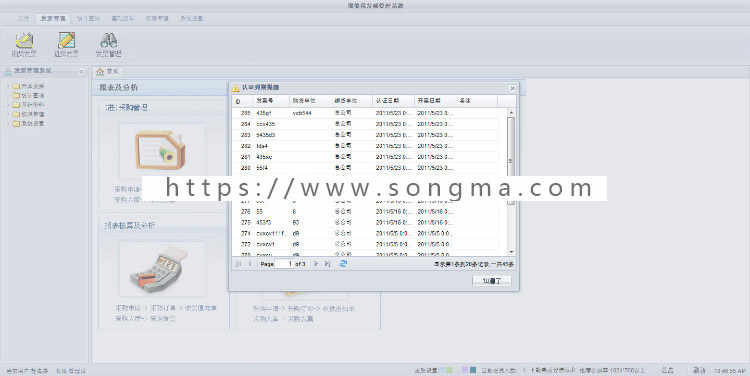Click the teal square in status bar
The image size is (750, 376).
(x=473, y=370)
